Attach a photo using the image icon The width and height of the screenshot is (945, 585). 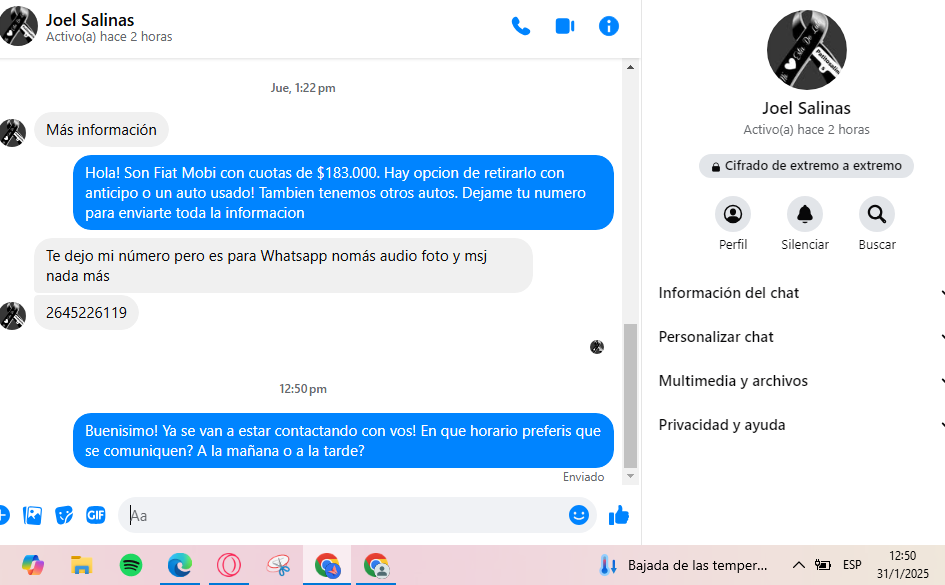[33, 515]
